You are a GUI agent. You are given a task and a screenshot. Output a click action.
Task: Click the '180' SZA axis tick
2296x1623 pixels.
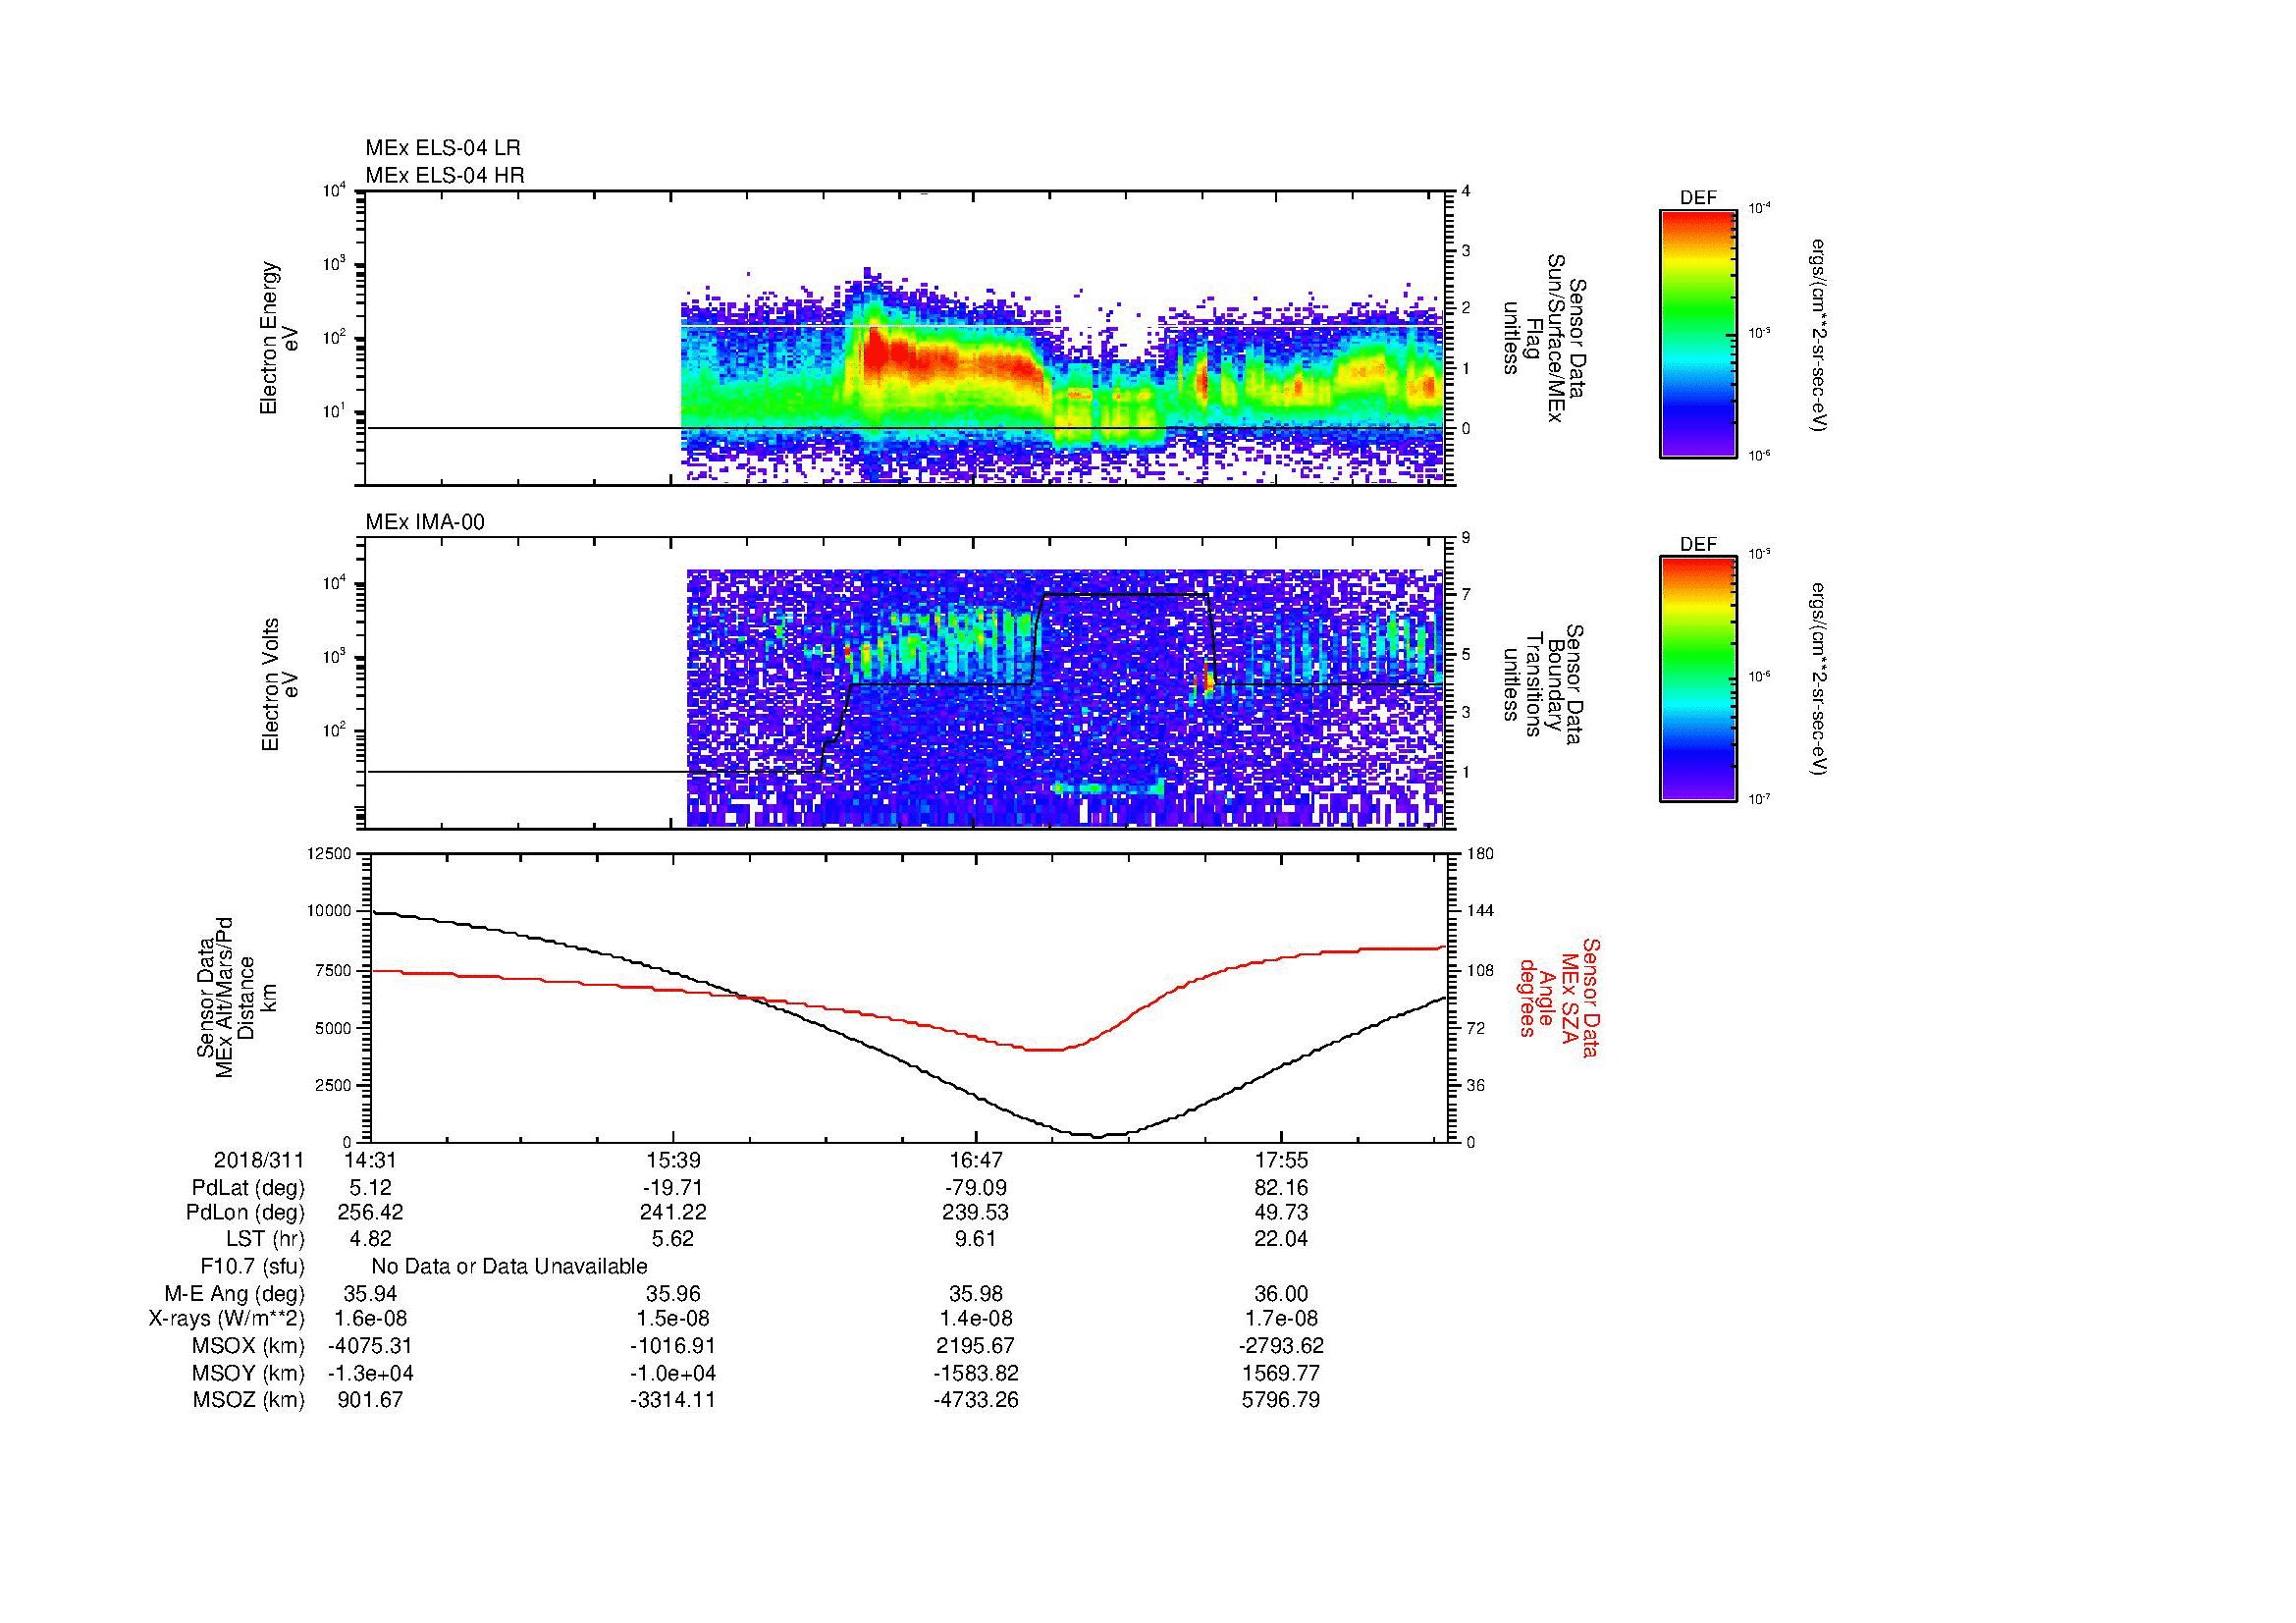(x=1479, y=853)
